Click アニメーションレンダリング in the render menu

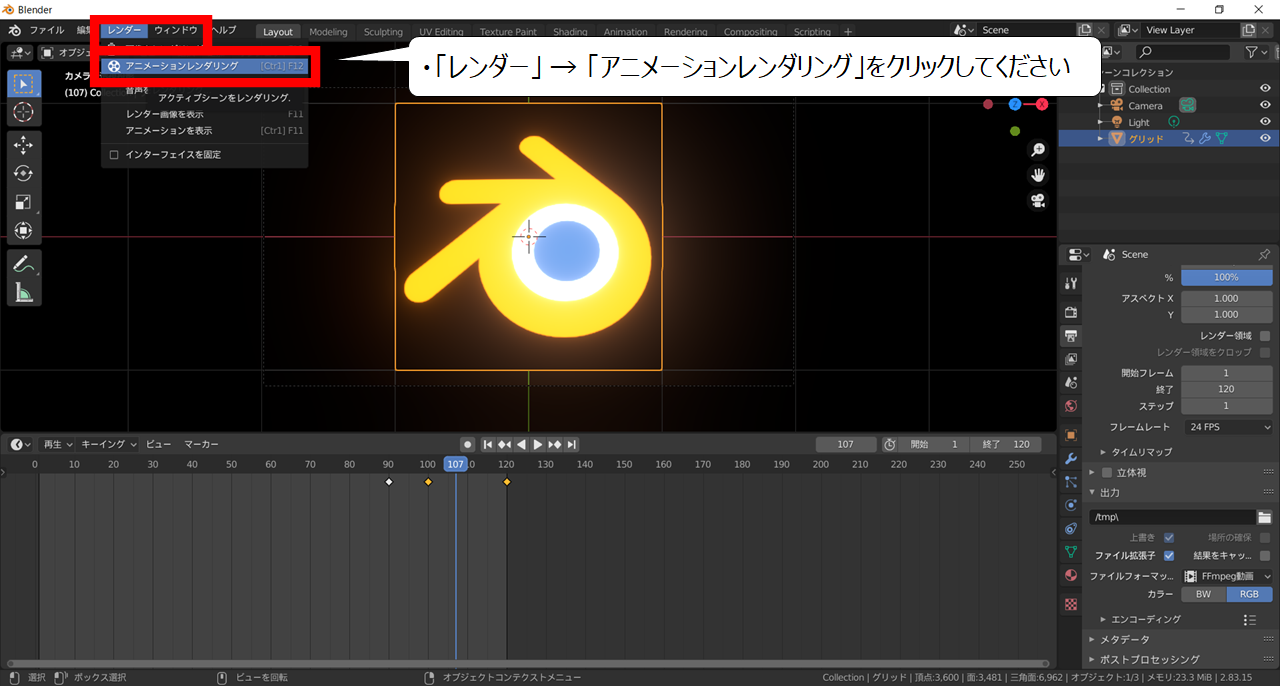(205, 66)
